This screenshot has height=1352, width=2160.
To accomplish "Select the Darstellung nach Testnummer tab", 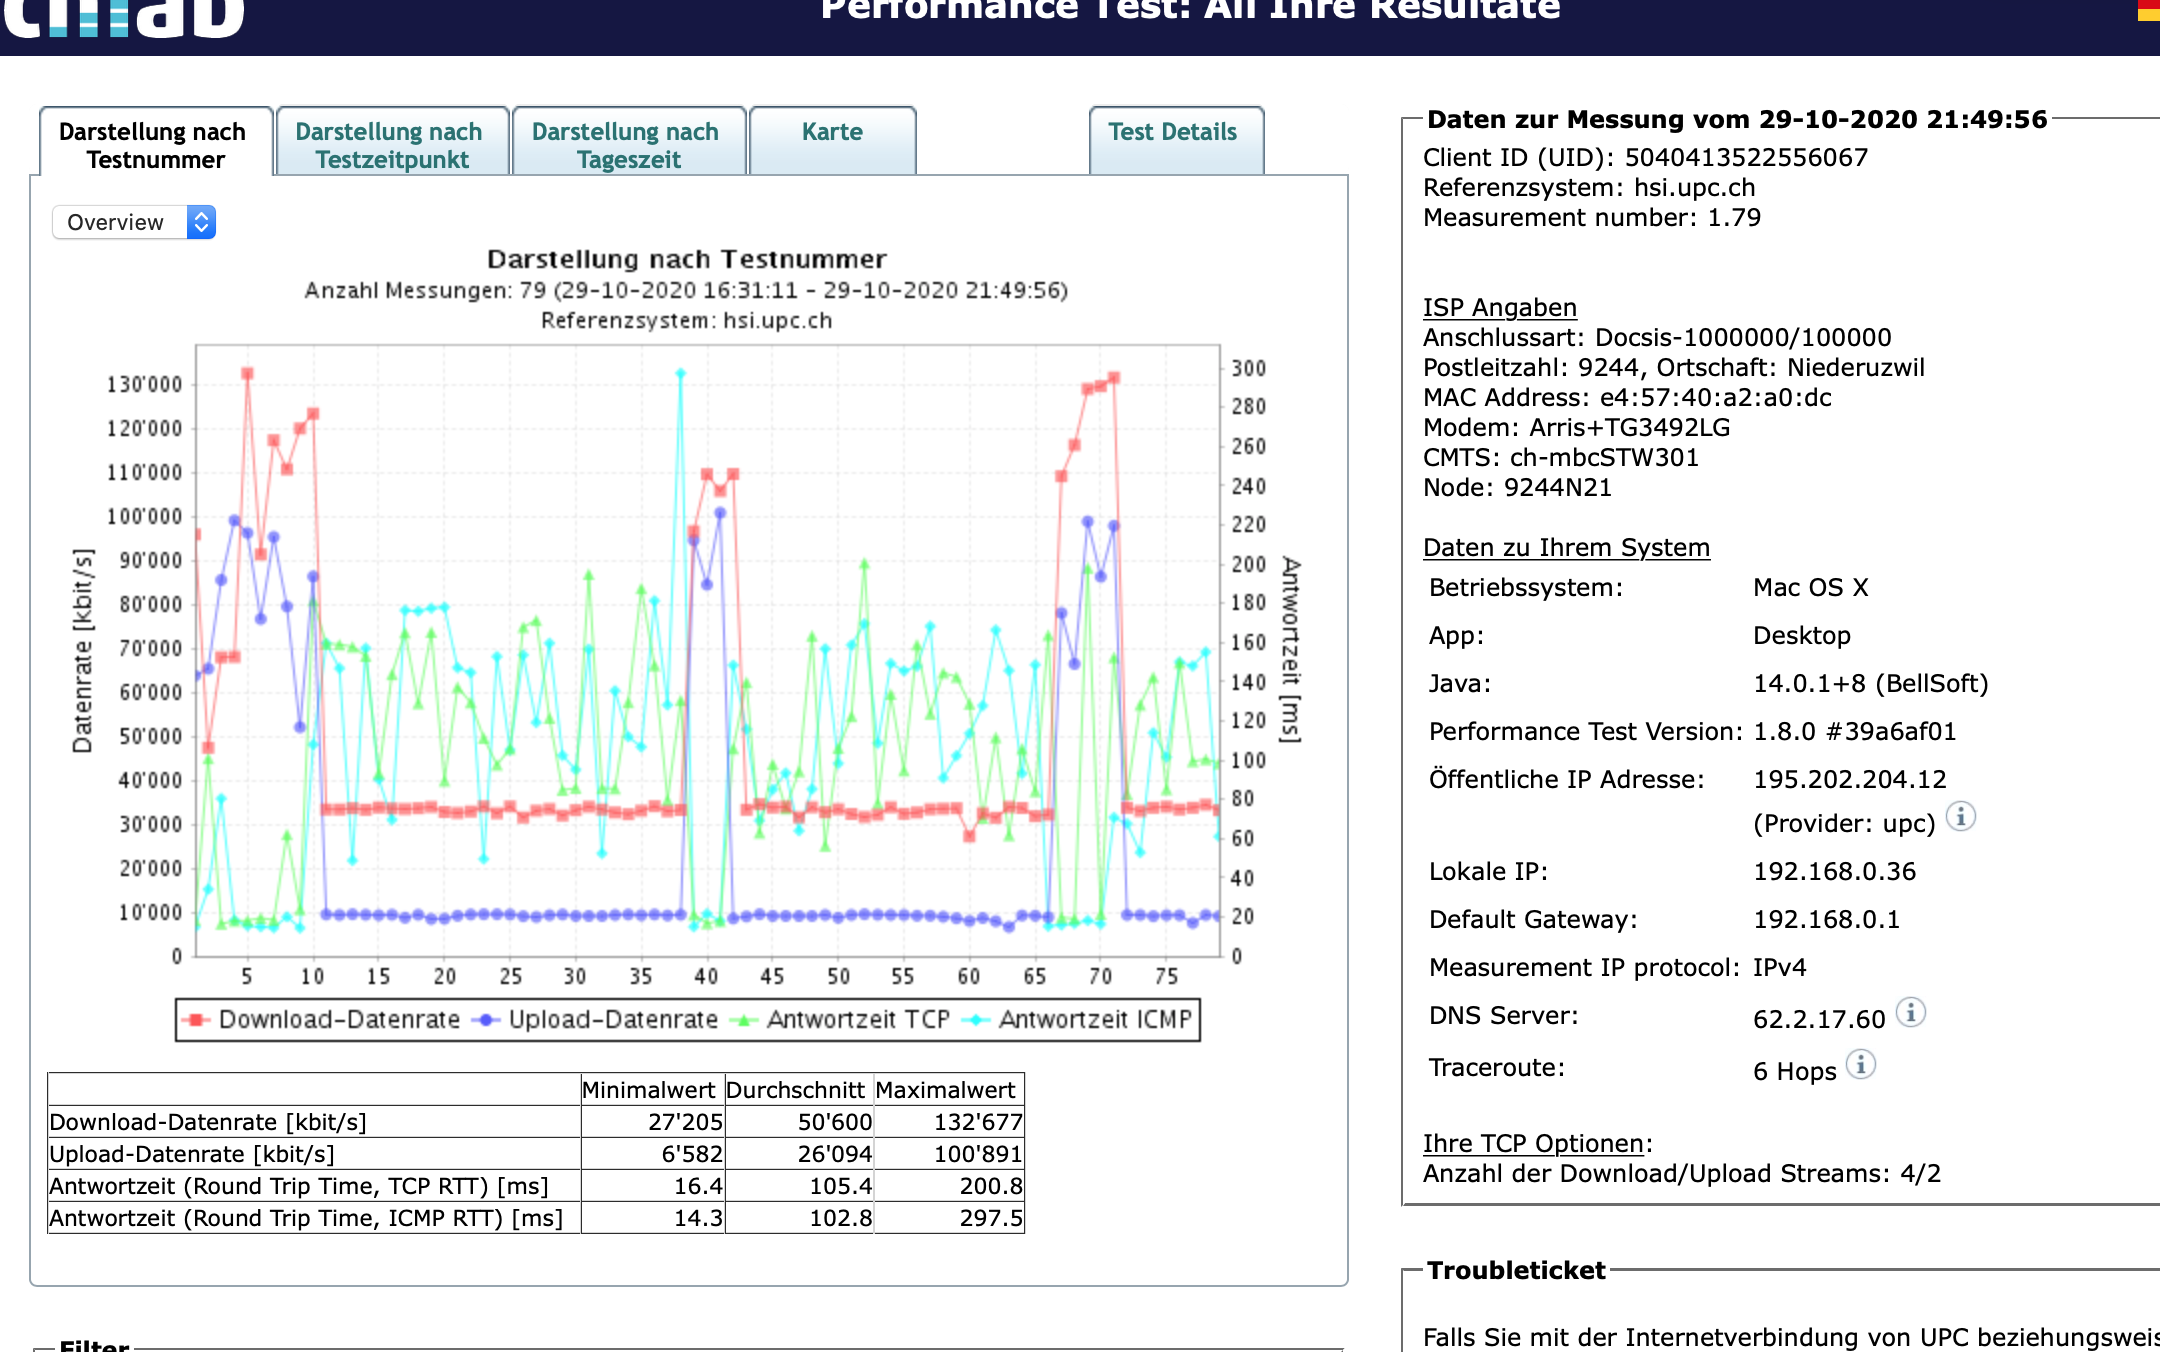I will 154,145.
